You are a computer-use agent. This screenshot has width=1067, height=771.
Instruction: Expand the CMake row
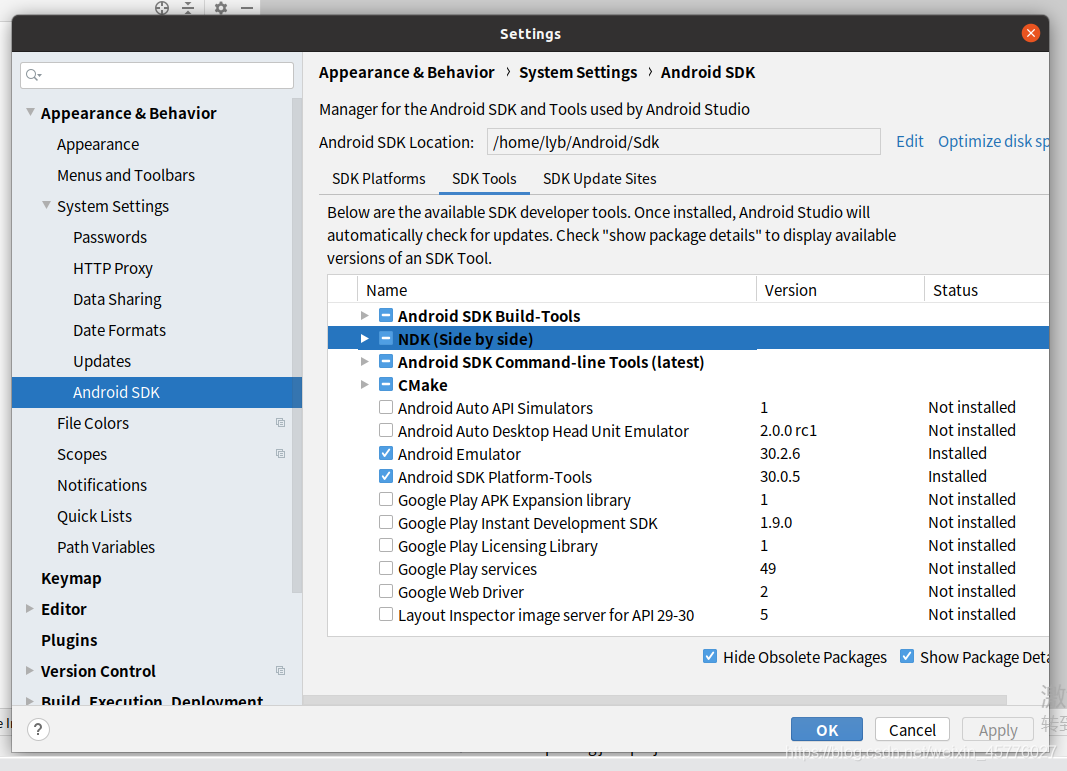tap(365, 384)
